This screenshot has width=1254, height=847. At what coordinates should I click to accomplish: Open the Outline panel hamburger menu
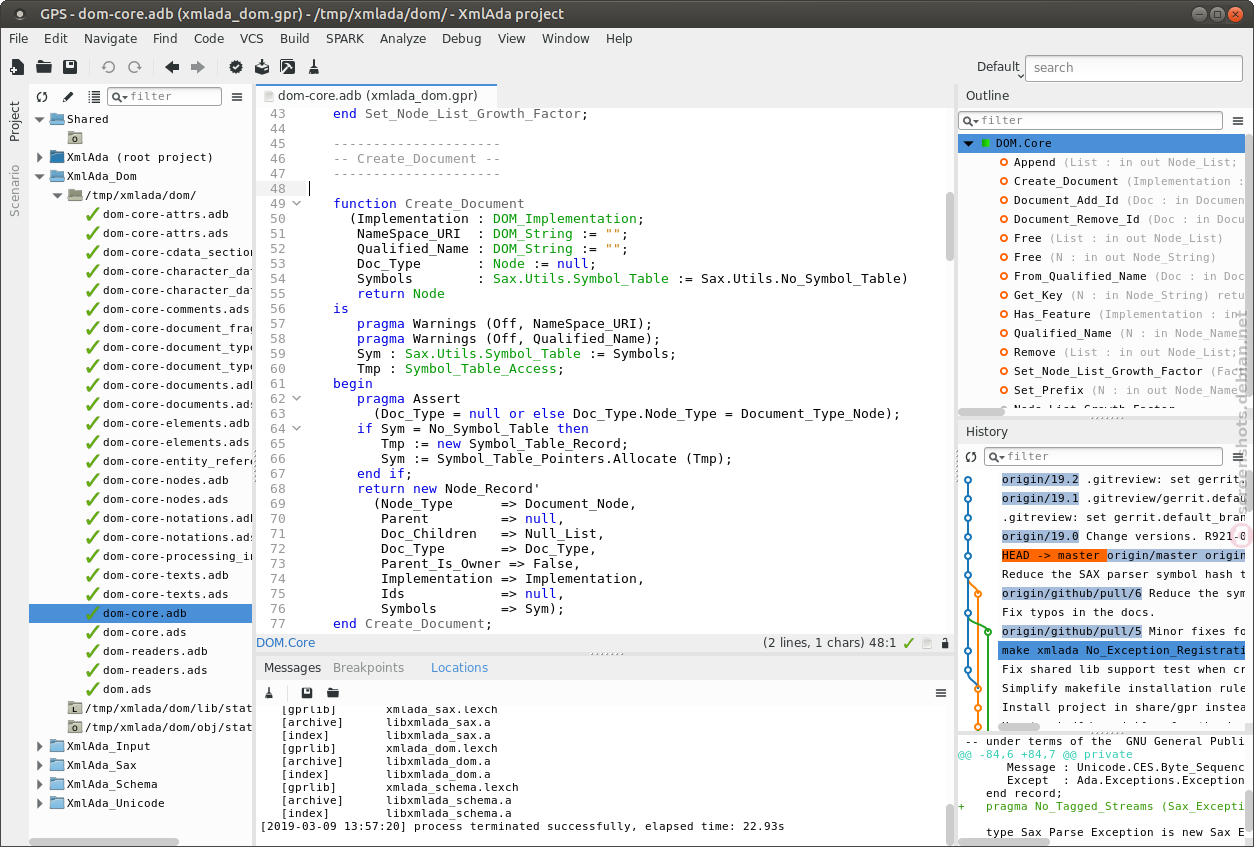pyautogui.click(x=1238, y=121)
